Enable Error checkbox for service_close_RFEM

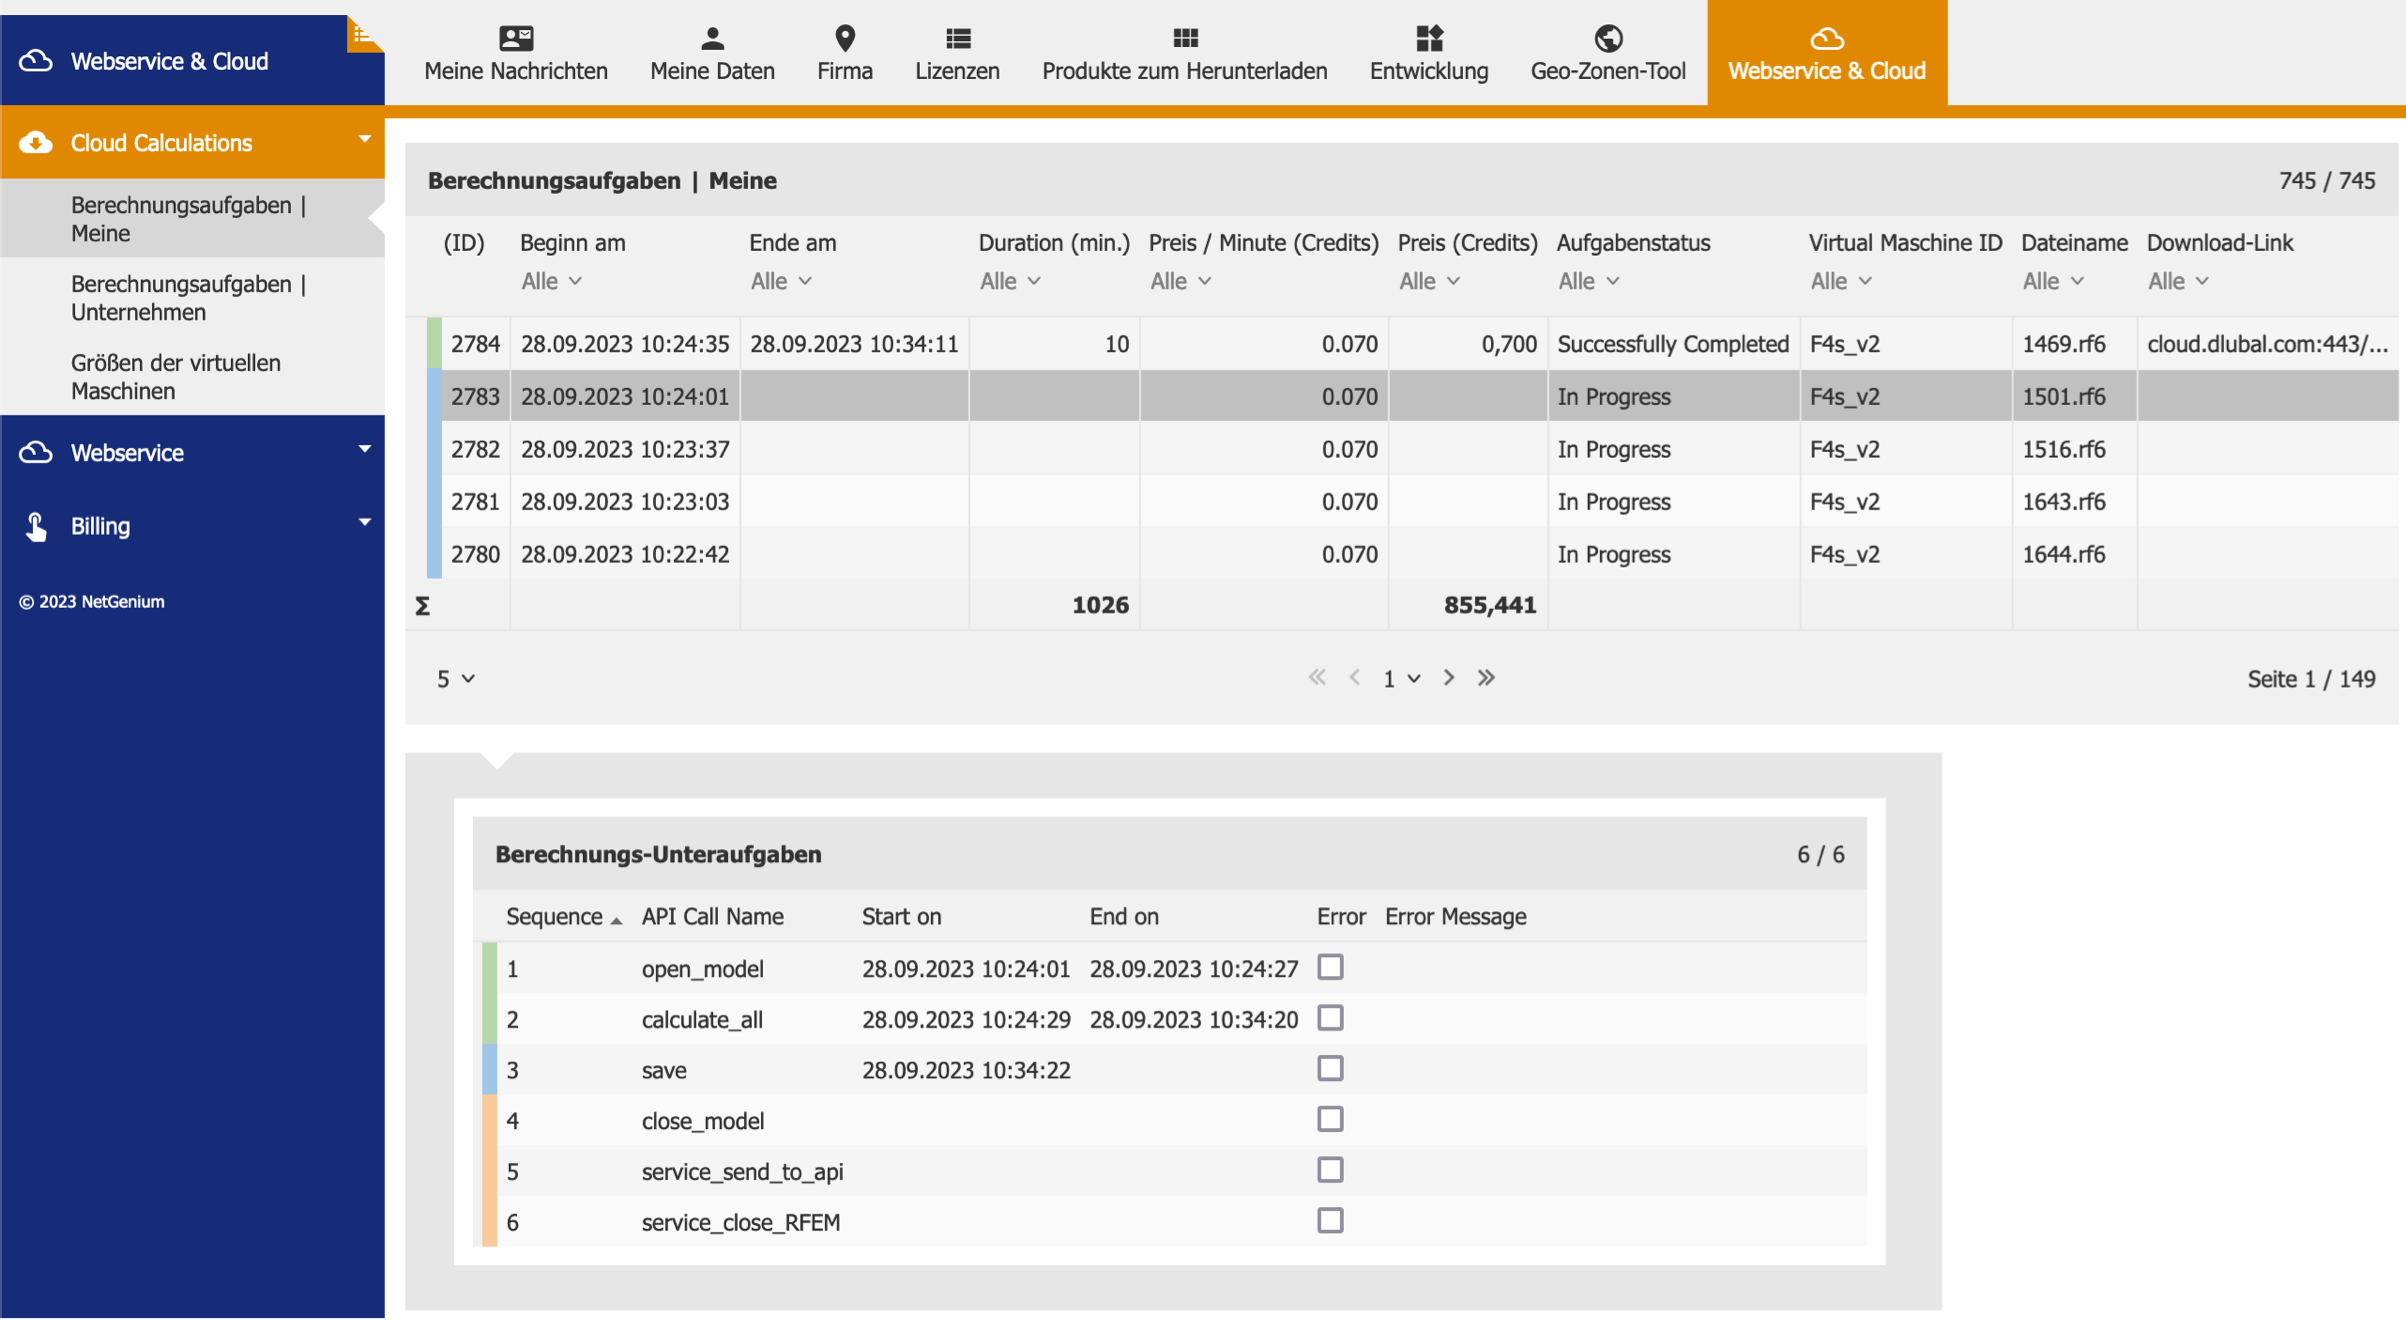click(x=1330, y=1221)
